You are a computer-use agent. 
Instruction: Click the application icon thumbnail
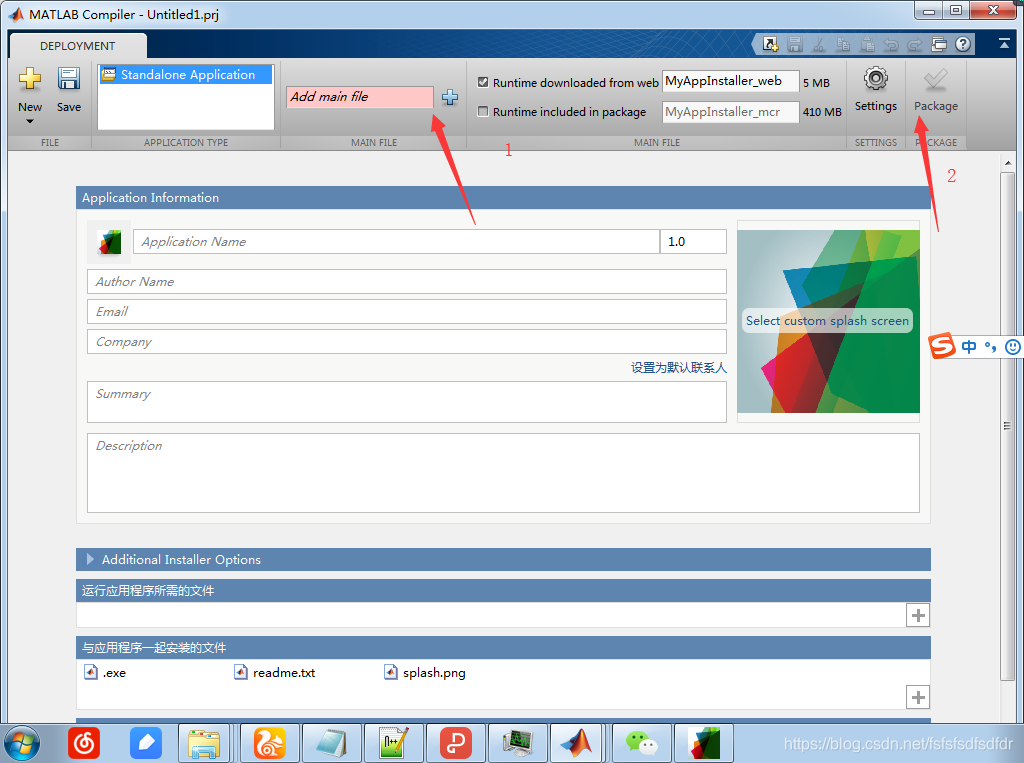tap(109, 242)
